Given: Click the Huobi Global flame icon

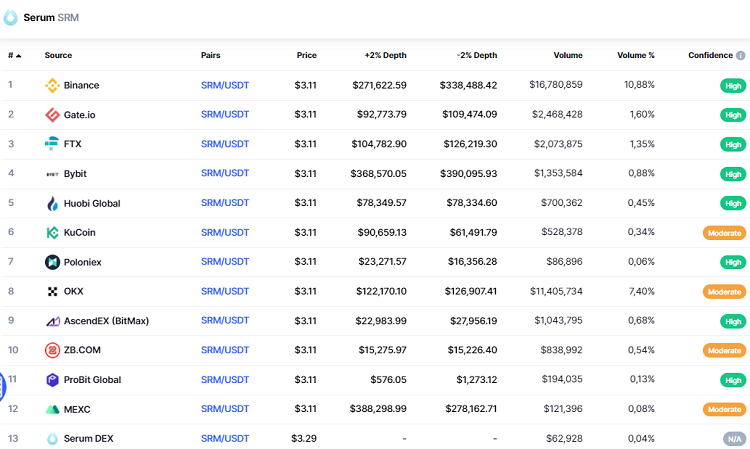Looking at the screenshot, I should [x=53, y=203].
